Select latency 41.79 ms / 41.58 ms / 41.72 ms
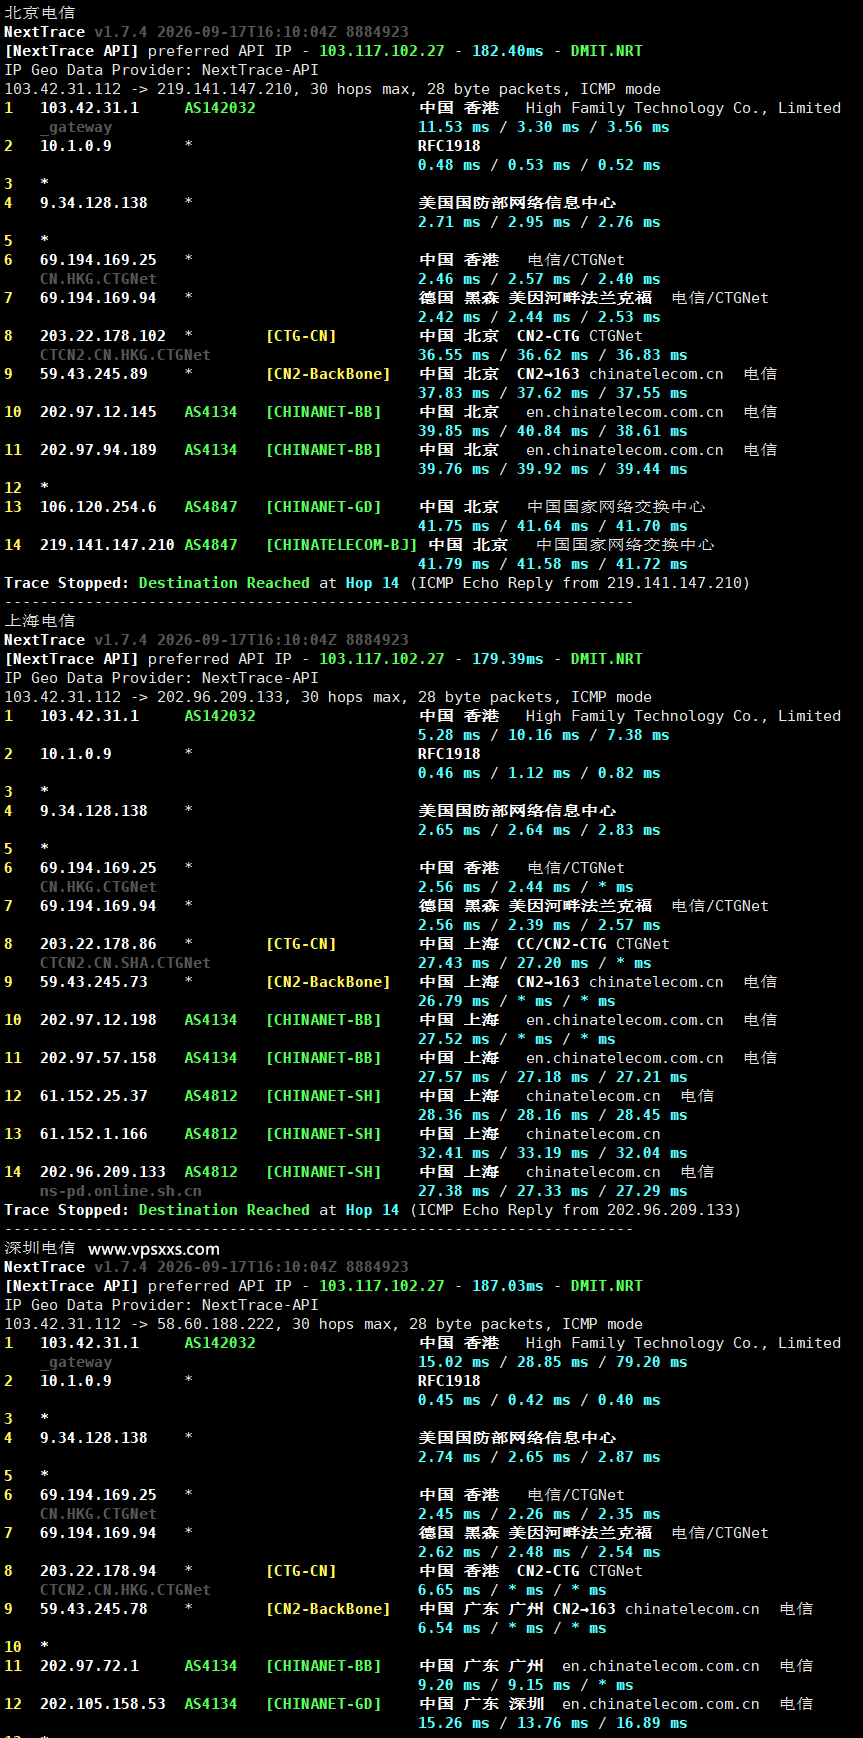863x1738 pixels. point(553,564)
